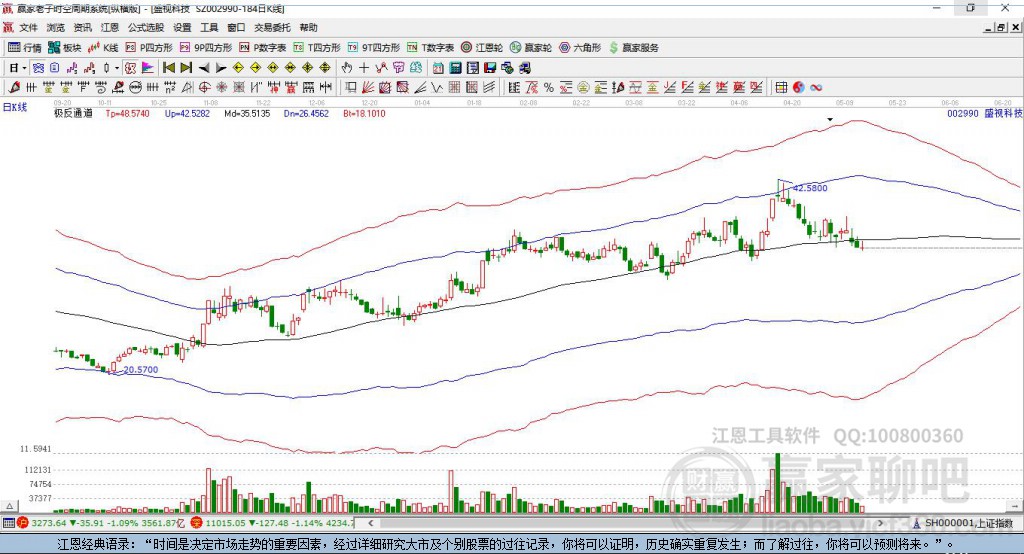Image resolution: width=1024 pixels, height=554 pixels.
Task: Select the hand pan tool
Action: point(346,68)
